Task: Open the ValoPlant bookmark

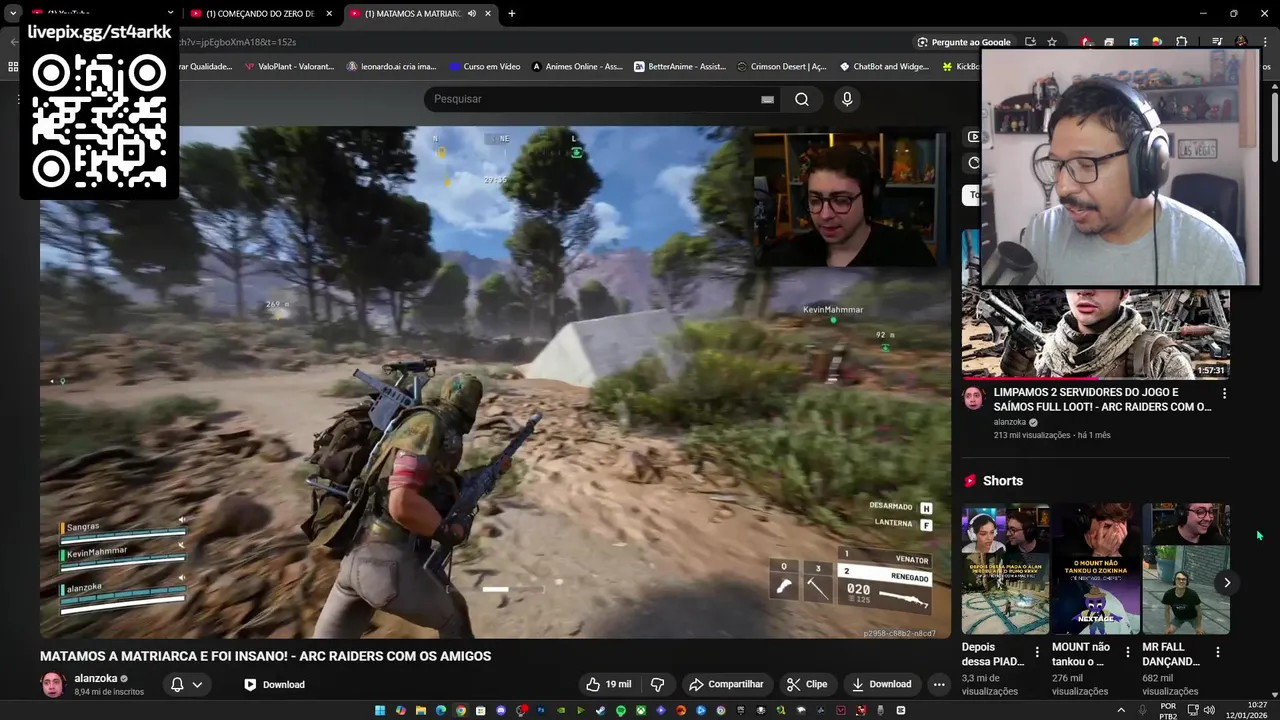Action: coord(289,67)
